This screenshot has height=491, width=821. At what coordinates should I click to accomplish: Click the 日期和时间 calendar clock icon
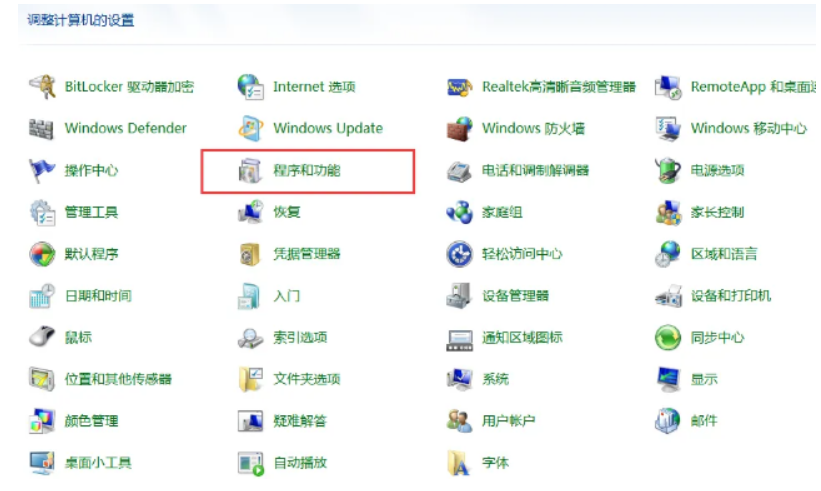[x=42, y=296]
